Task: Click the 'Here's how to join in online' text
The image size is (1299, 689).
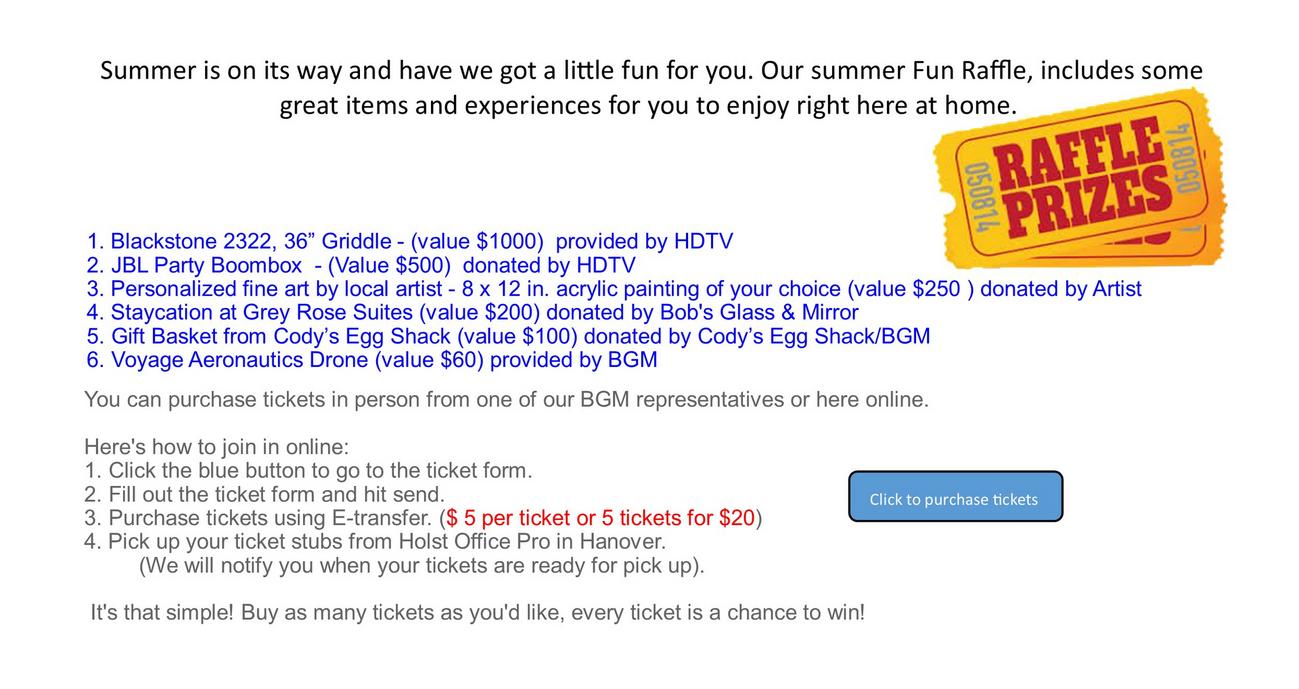Action: pyautogui.click(x=217, y=447)
